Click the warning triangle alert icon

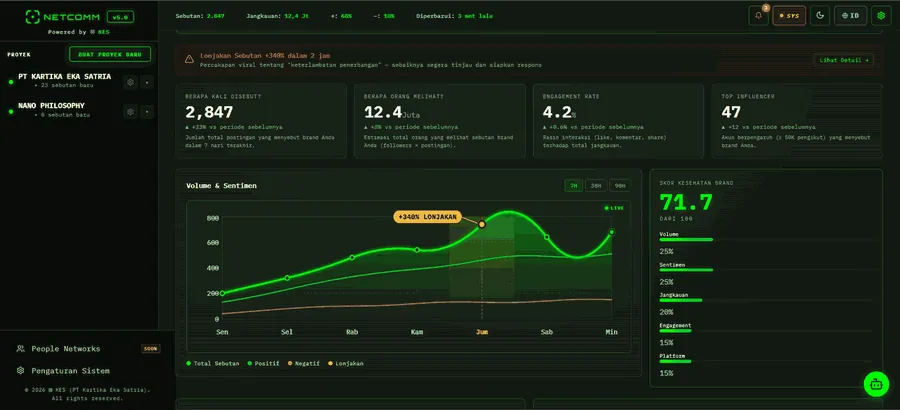[x=189, y=59]
